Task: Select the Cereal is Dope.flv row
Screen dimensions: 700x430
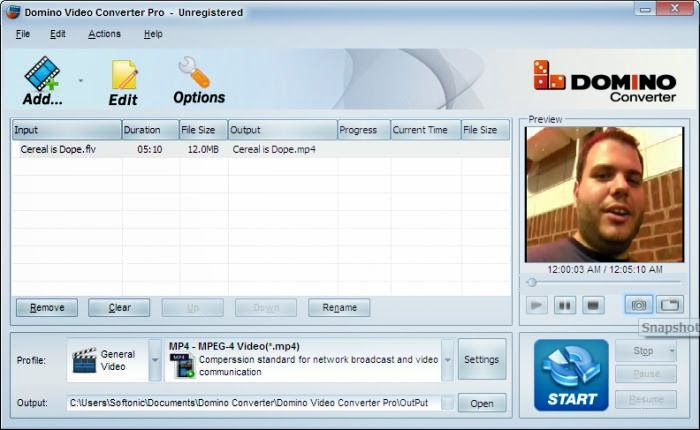Action: [261, 150]
